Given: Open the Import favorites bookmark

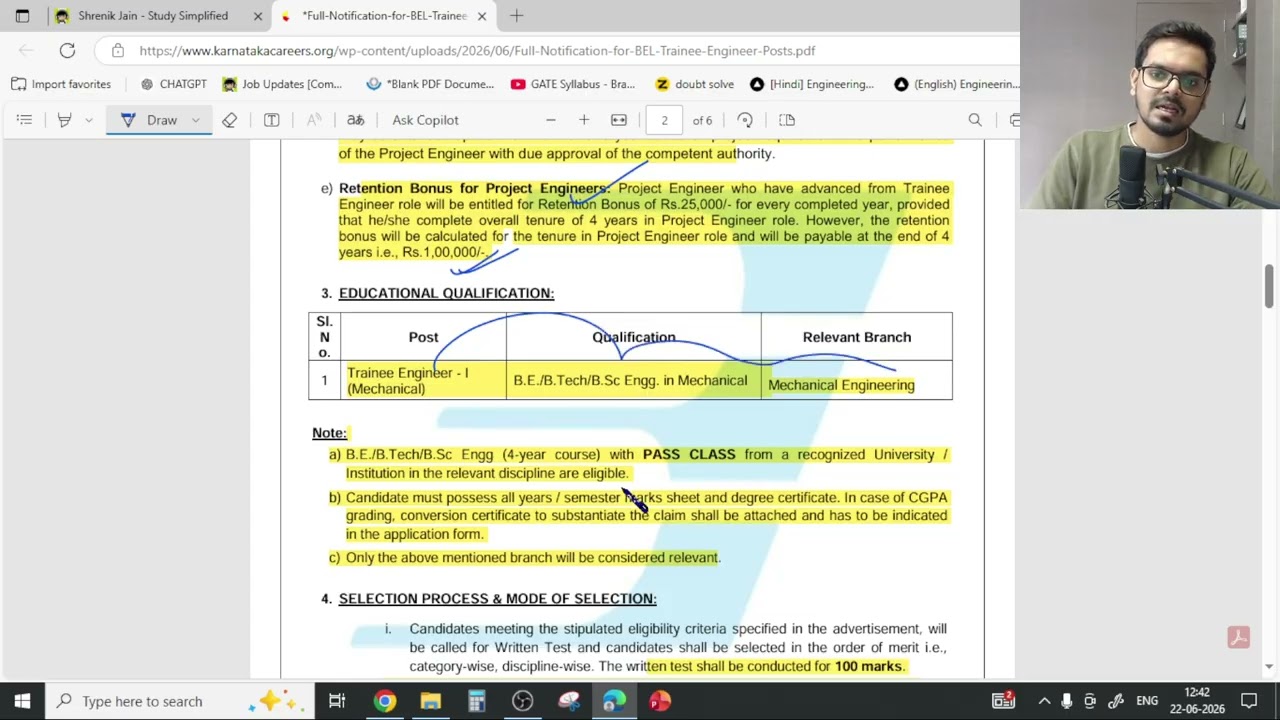Looking at the screenshot, I should coord(61,84).
